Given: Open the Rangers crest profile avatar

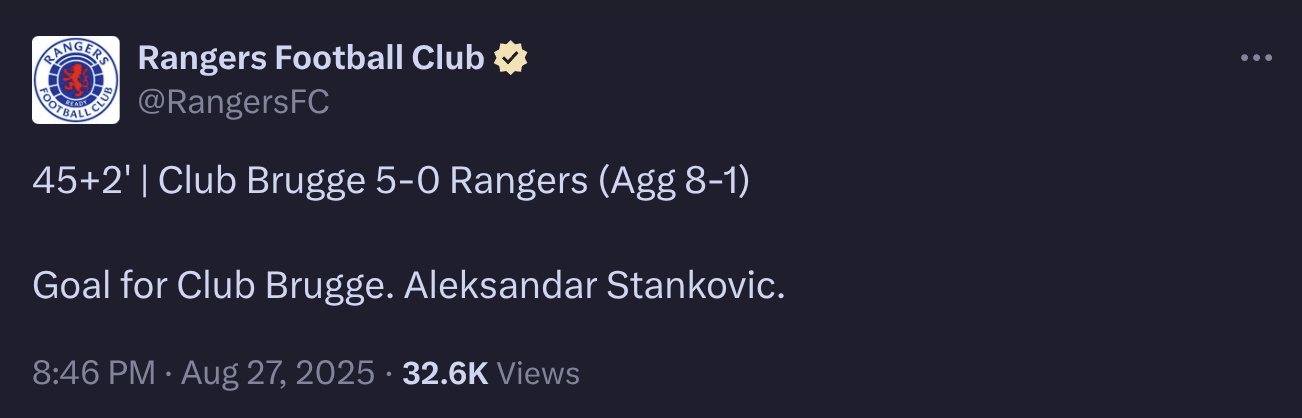Looking at the screenshot, I should tap(76, 80).
